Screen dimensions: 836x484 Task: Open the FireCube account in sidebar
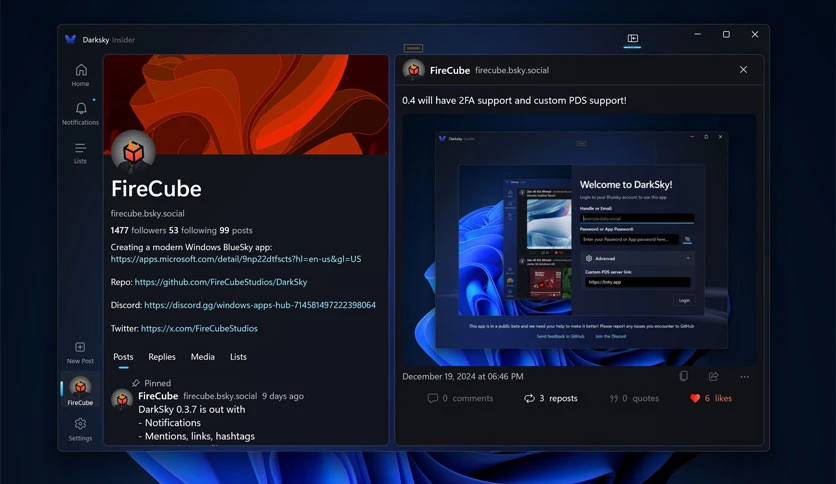click(x=81, y=391)
